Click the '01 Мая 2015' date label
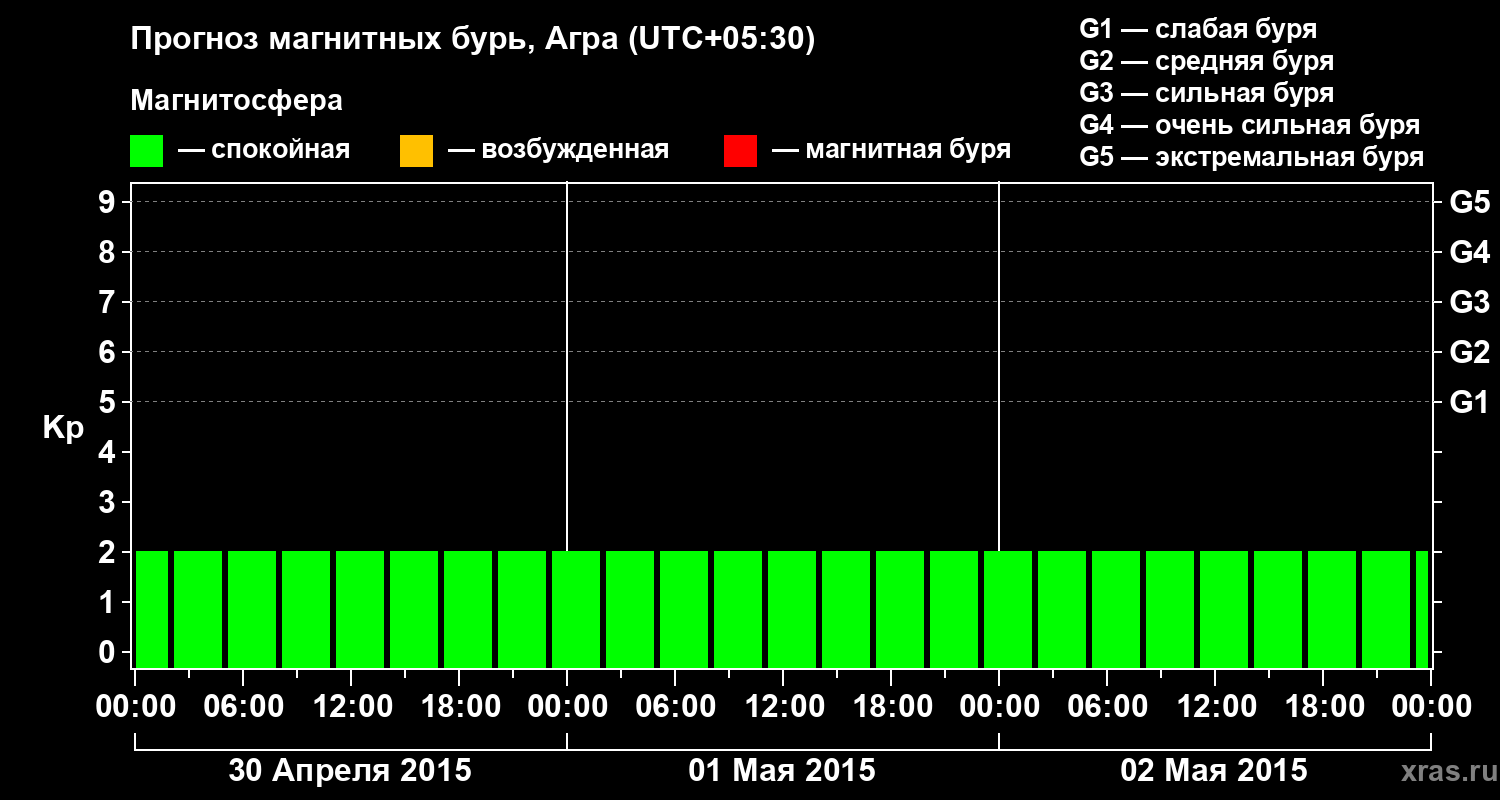The width and height of the screenshot is (1500, 800). [x=782, y=771]
